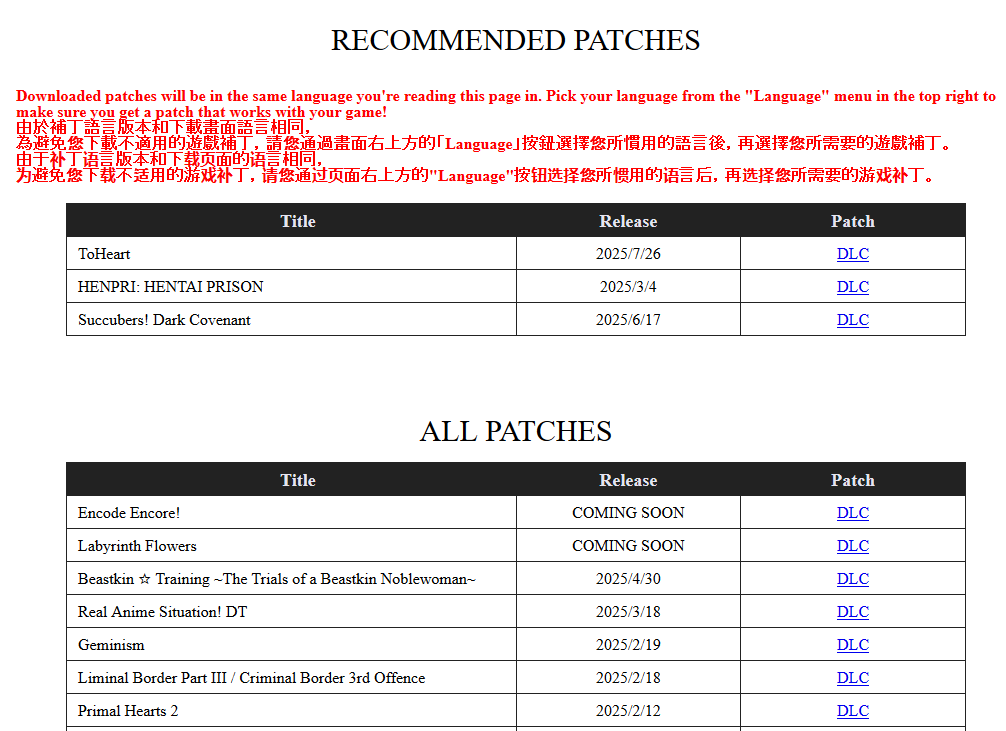
Task: Click Release header in All Patches table
Action: pyautogui.click(x=628, y=481)
